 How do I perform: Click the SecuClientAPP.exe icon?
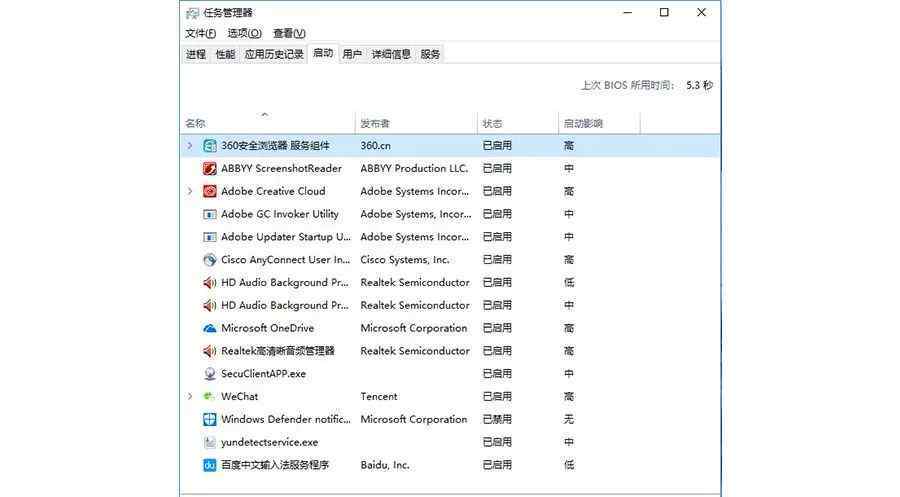(x=210, y=374)
